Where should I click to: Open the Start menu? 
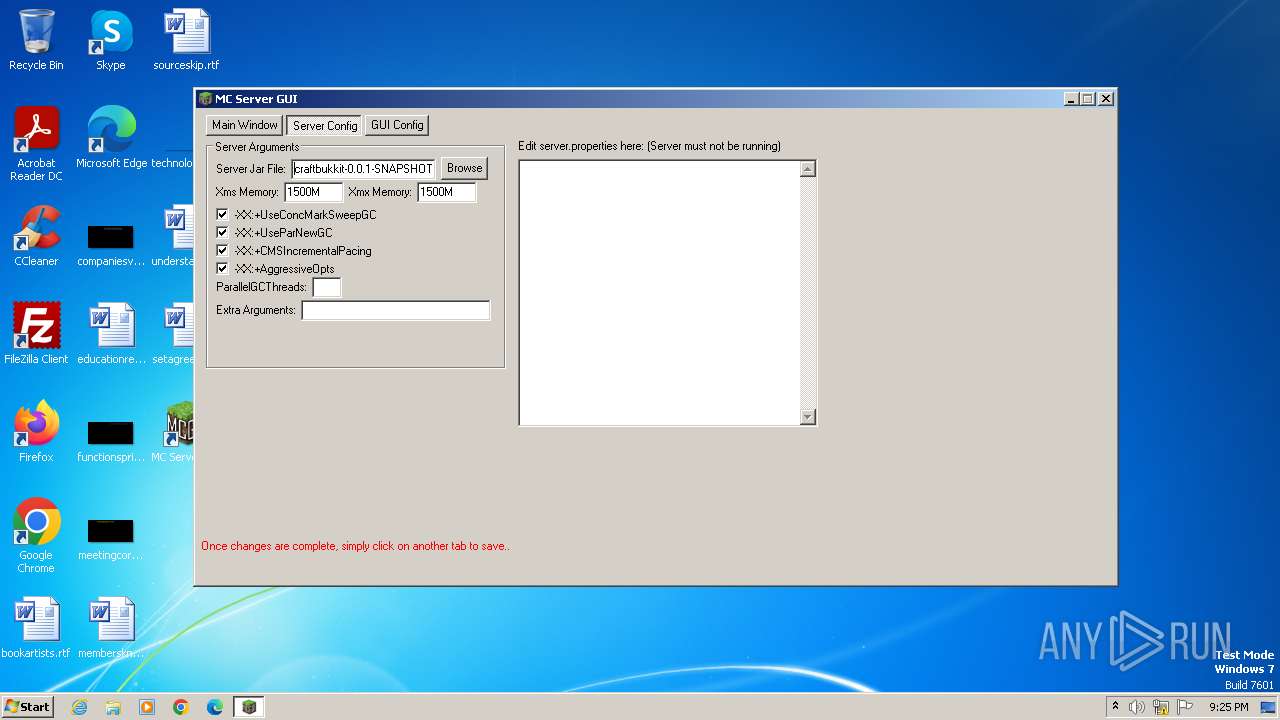pos(27,707)
